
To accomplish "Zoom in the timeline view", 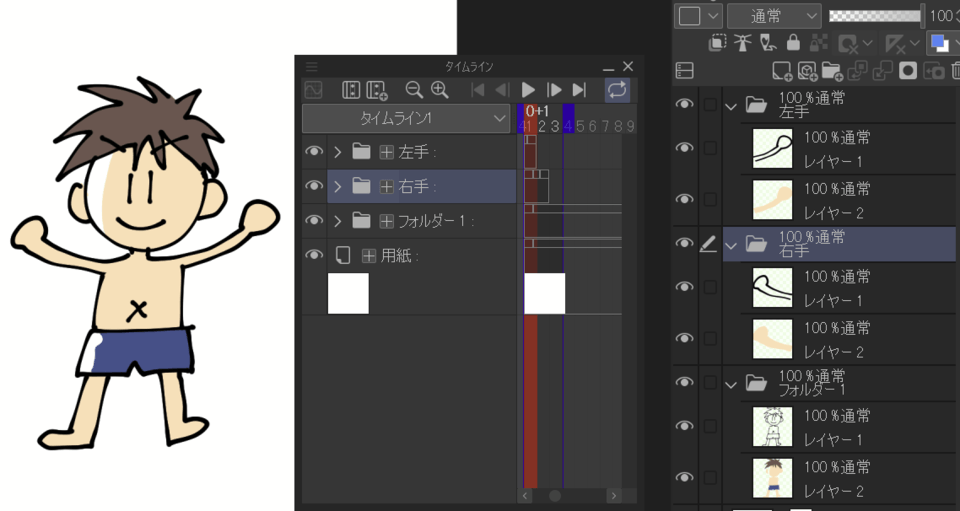I will coord(440,90).
